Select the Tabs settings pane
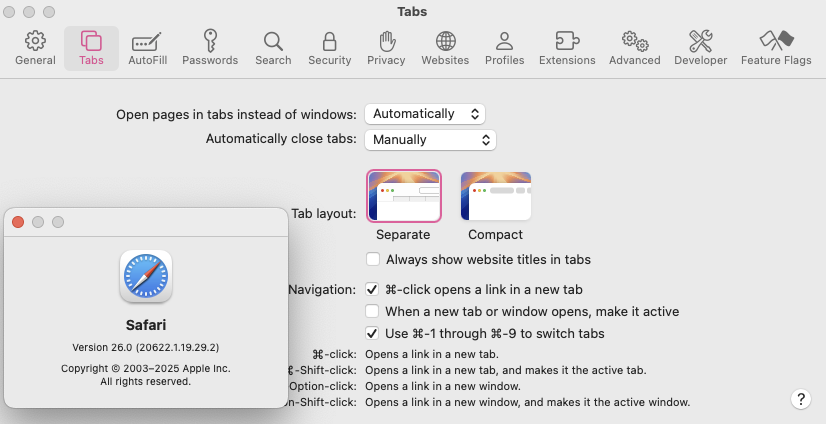Viewport: 826px width, 424px height. (x=91, y=48)
